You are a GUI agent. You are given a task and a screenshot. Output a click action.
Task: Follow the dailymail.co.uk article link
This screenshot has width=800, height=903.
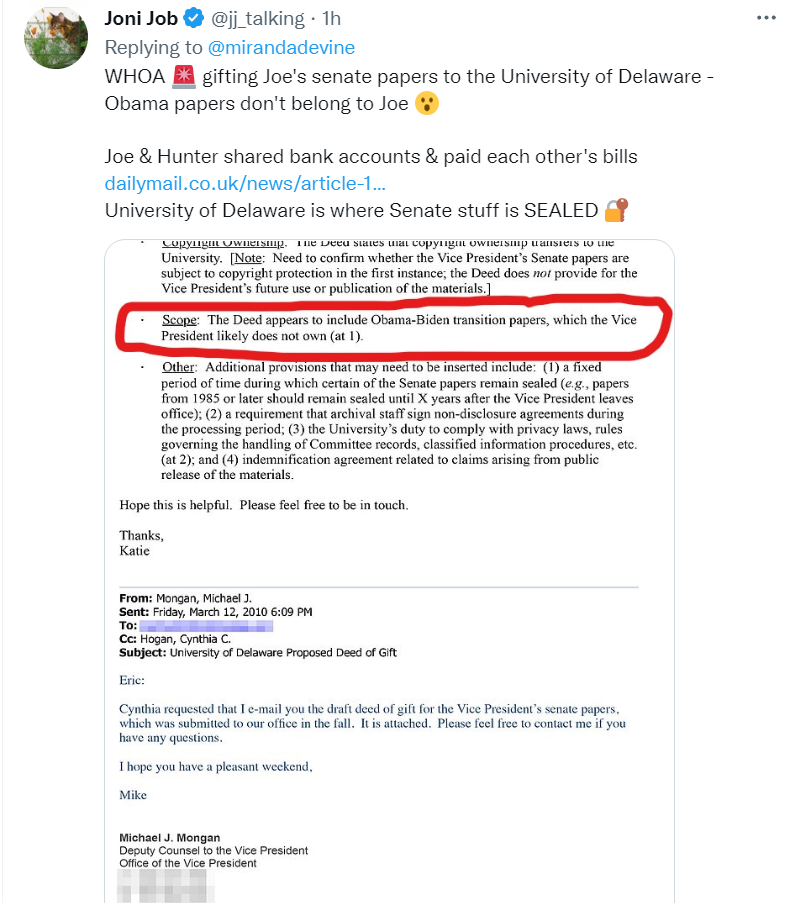click(x=245, y=183)
